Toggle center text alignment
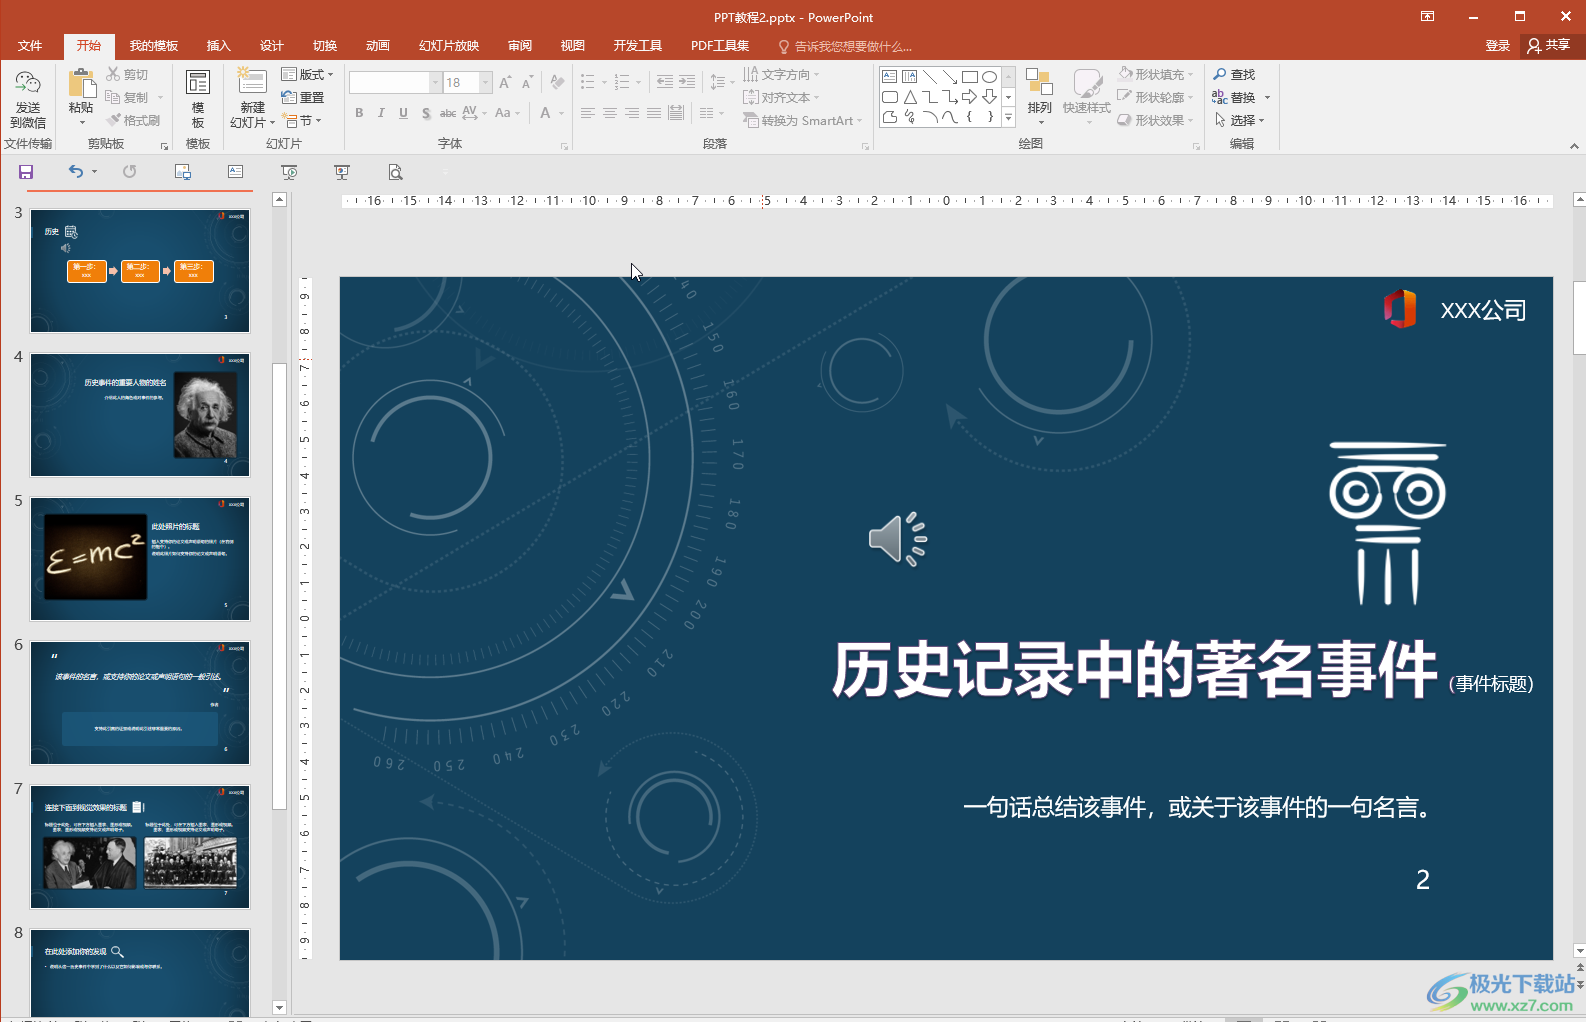This screenshot has height=1022, width=1586. (x=610, y=113)
